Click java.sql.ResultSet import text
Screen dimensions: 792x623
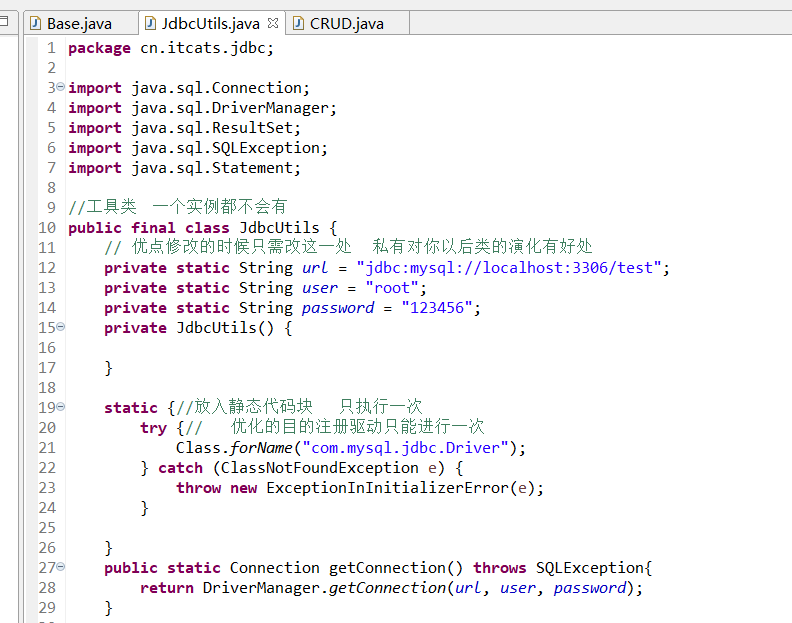pyautogui.click(x=216, y=128)
